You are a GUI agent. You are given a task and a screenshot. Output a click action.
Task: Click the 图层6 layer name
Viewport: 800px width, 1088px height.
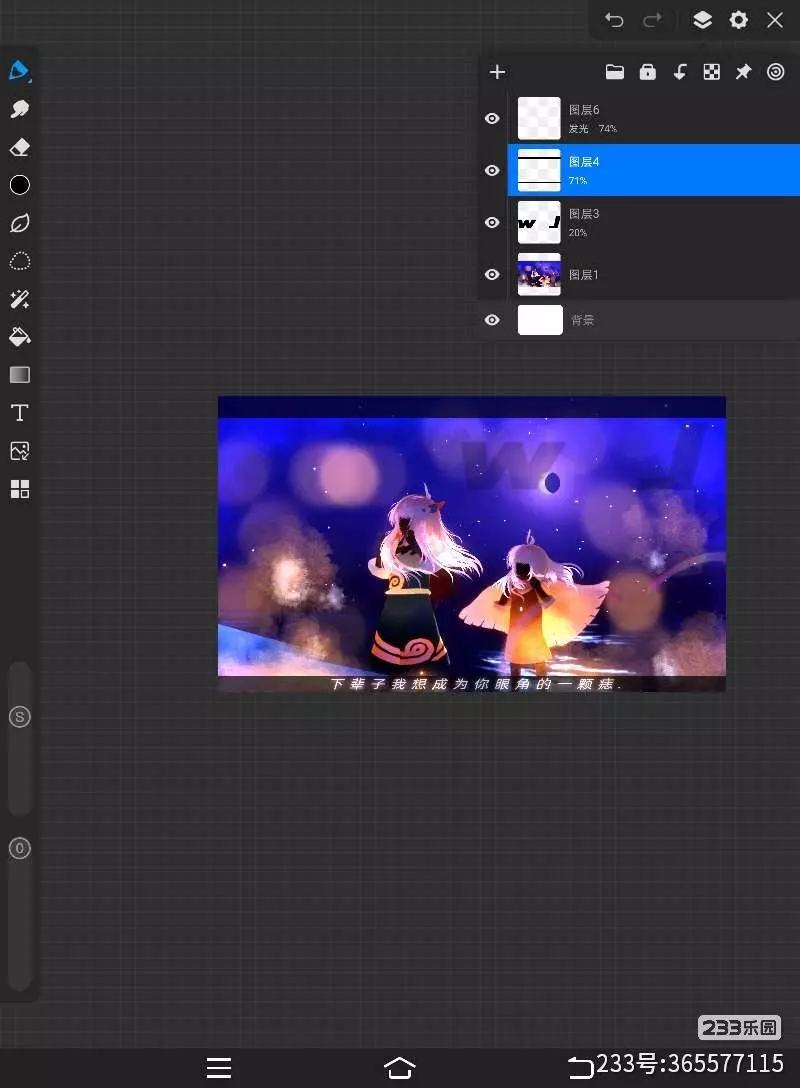[x=584, y=110]
